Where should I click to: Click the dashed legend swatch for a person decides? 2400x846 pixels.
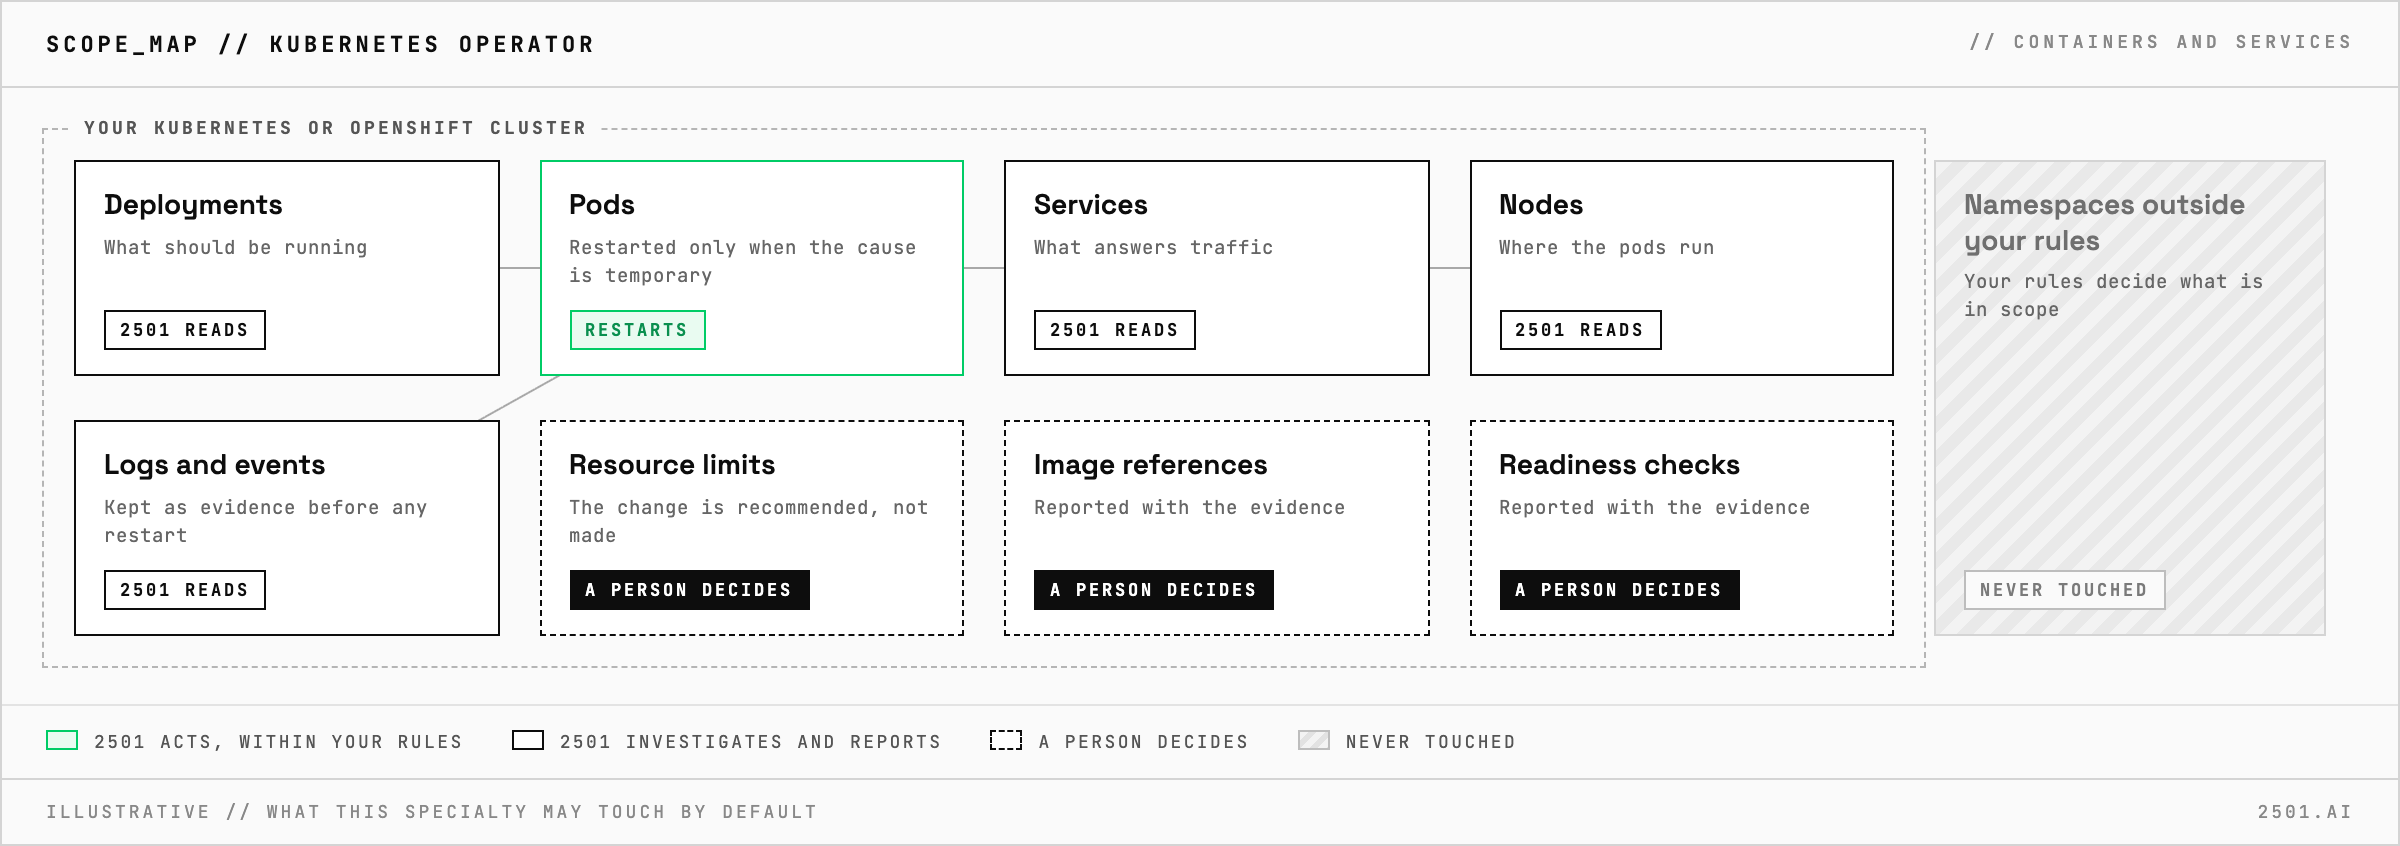click(x=1006, y=740)
